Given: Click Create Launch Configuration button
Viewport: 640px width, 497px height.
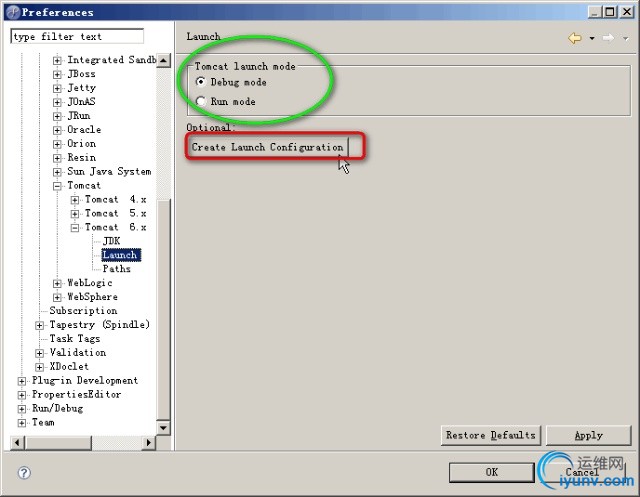Looking at the screenshot, I should coord(267,147).
